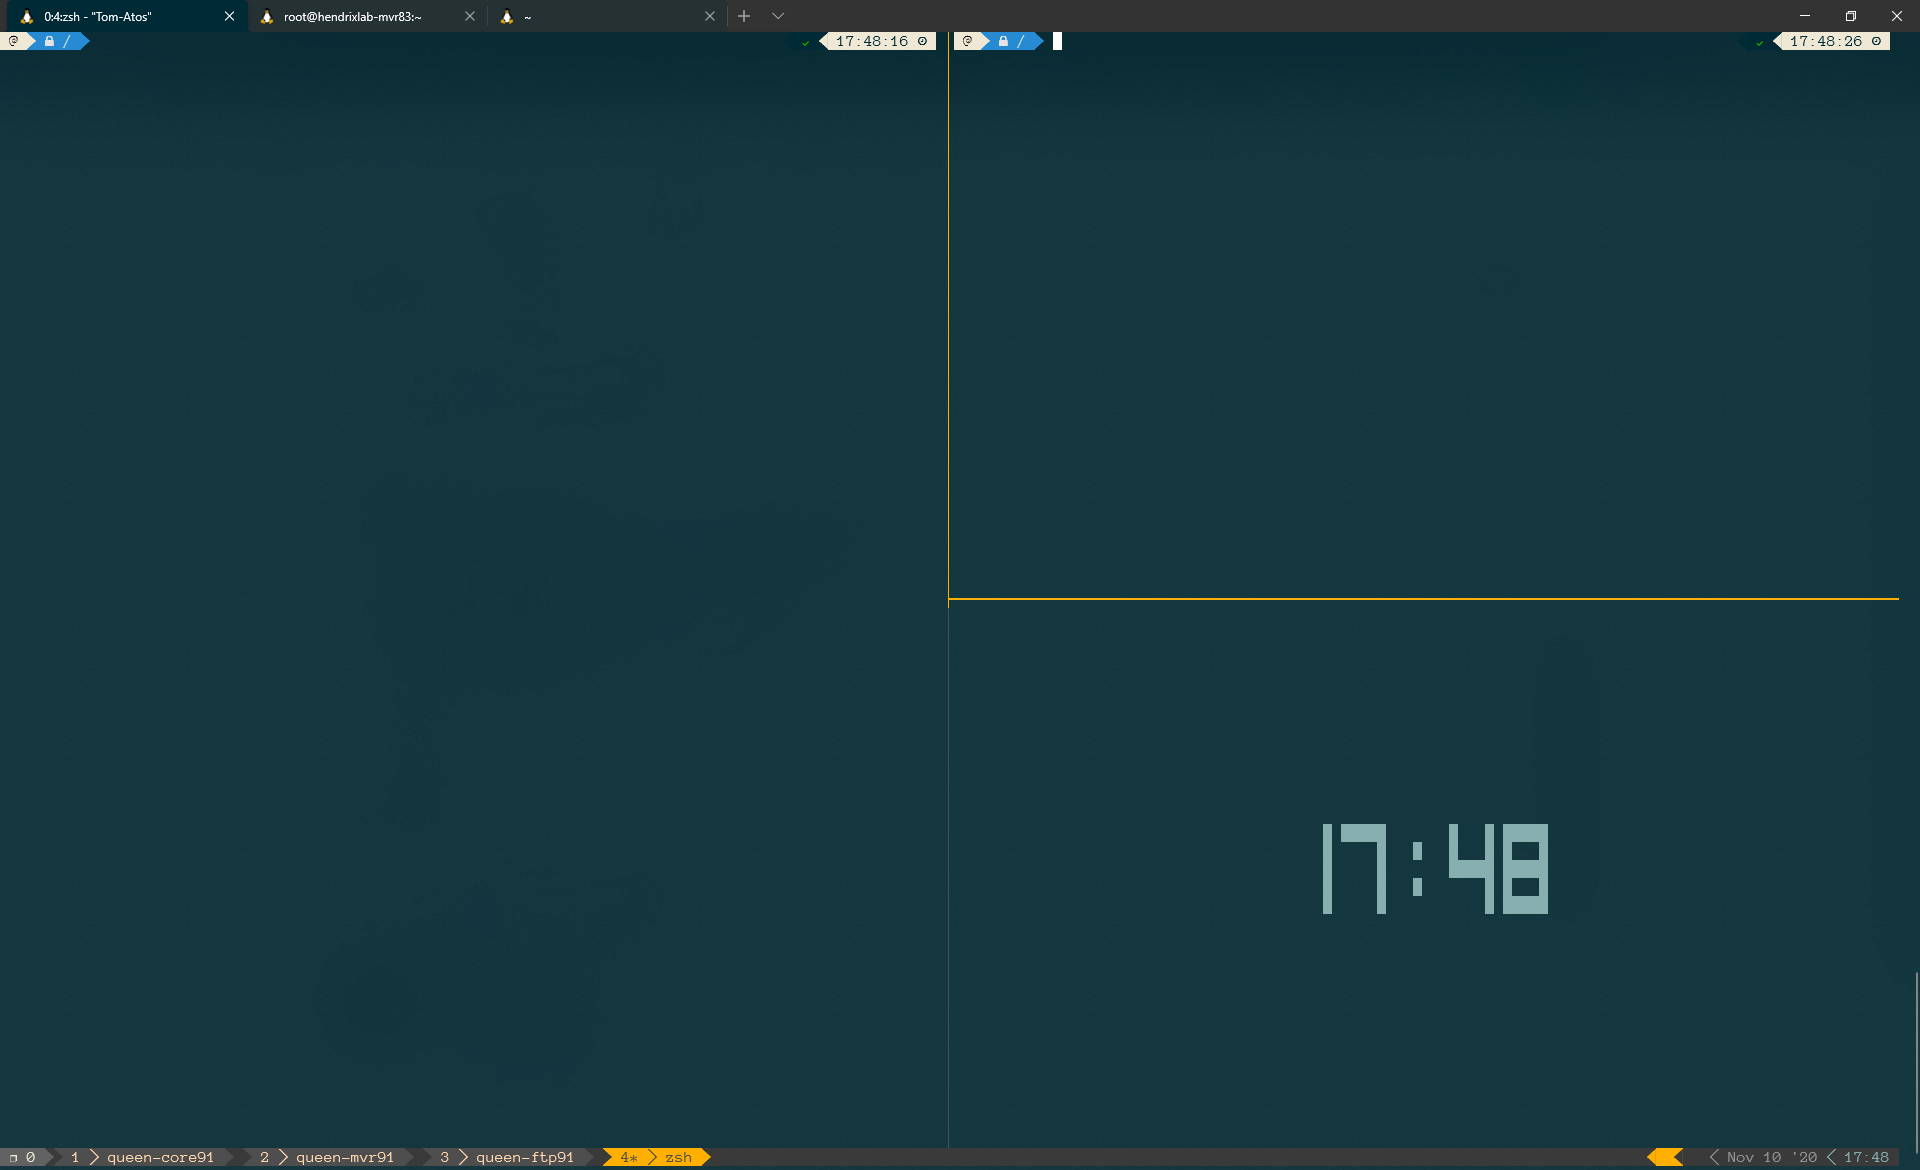Click the green checkmark status in left pane
The image size is (1920, 1170).
point(805,42)
